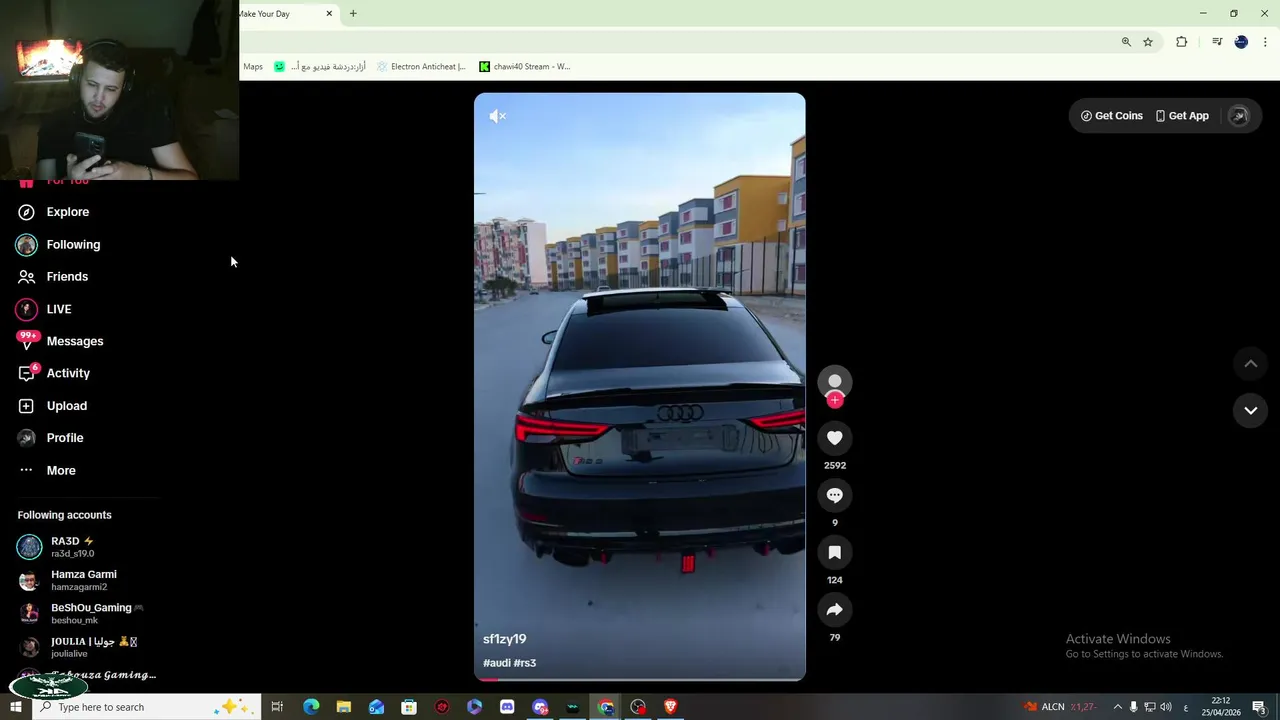Open Task View on the taskbar
Screen dimensions: 1280x720
point(277,707)
